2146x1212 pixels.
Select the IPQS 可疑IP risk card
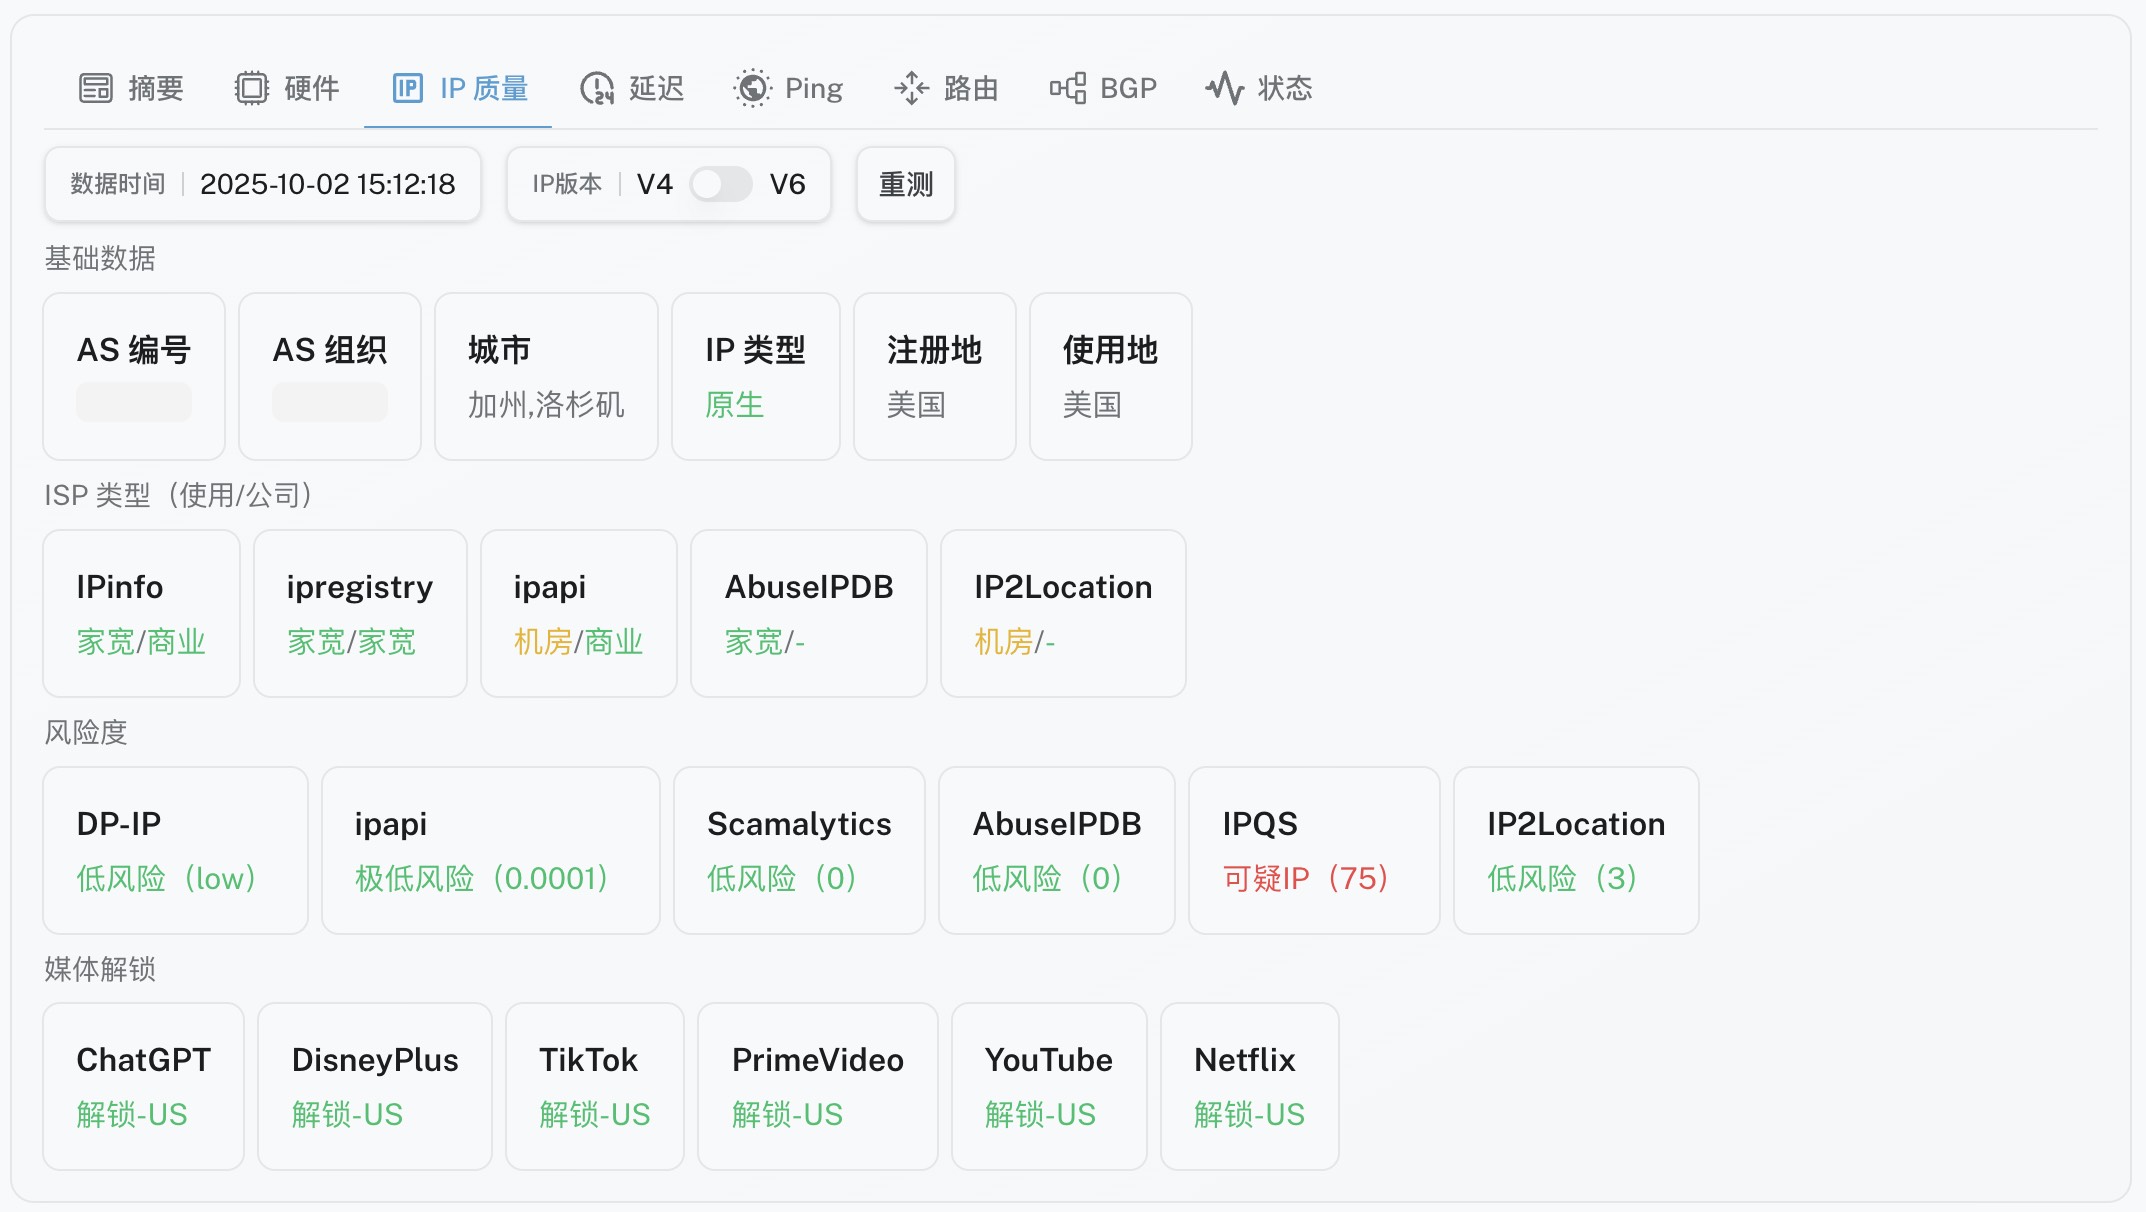pos(1313,850)
